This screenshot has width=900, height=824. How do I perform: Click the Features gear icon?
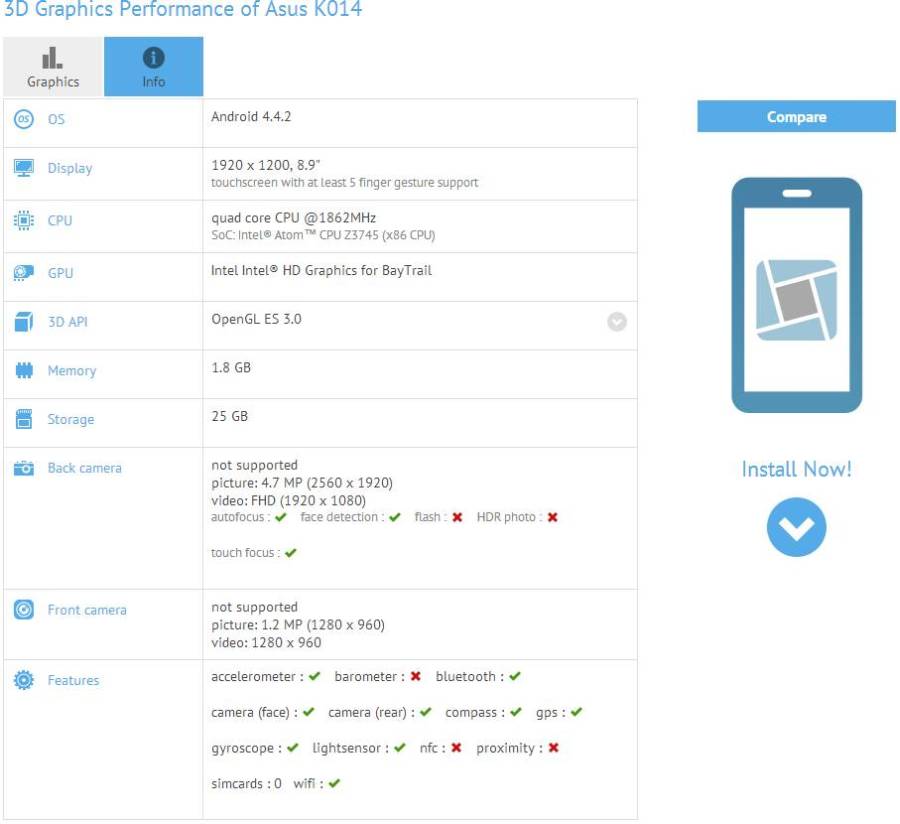tap(24, 680)
